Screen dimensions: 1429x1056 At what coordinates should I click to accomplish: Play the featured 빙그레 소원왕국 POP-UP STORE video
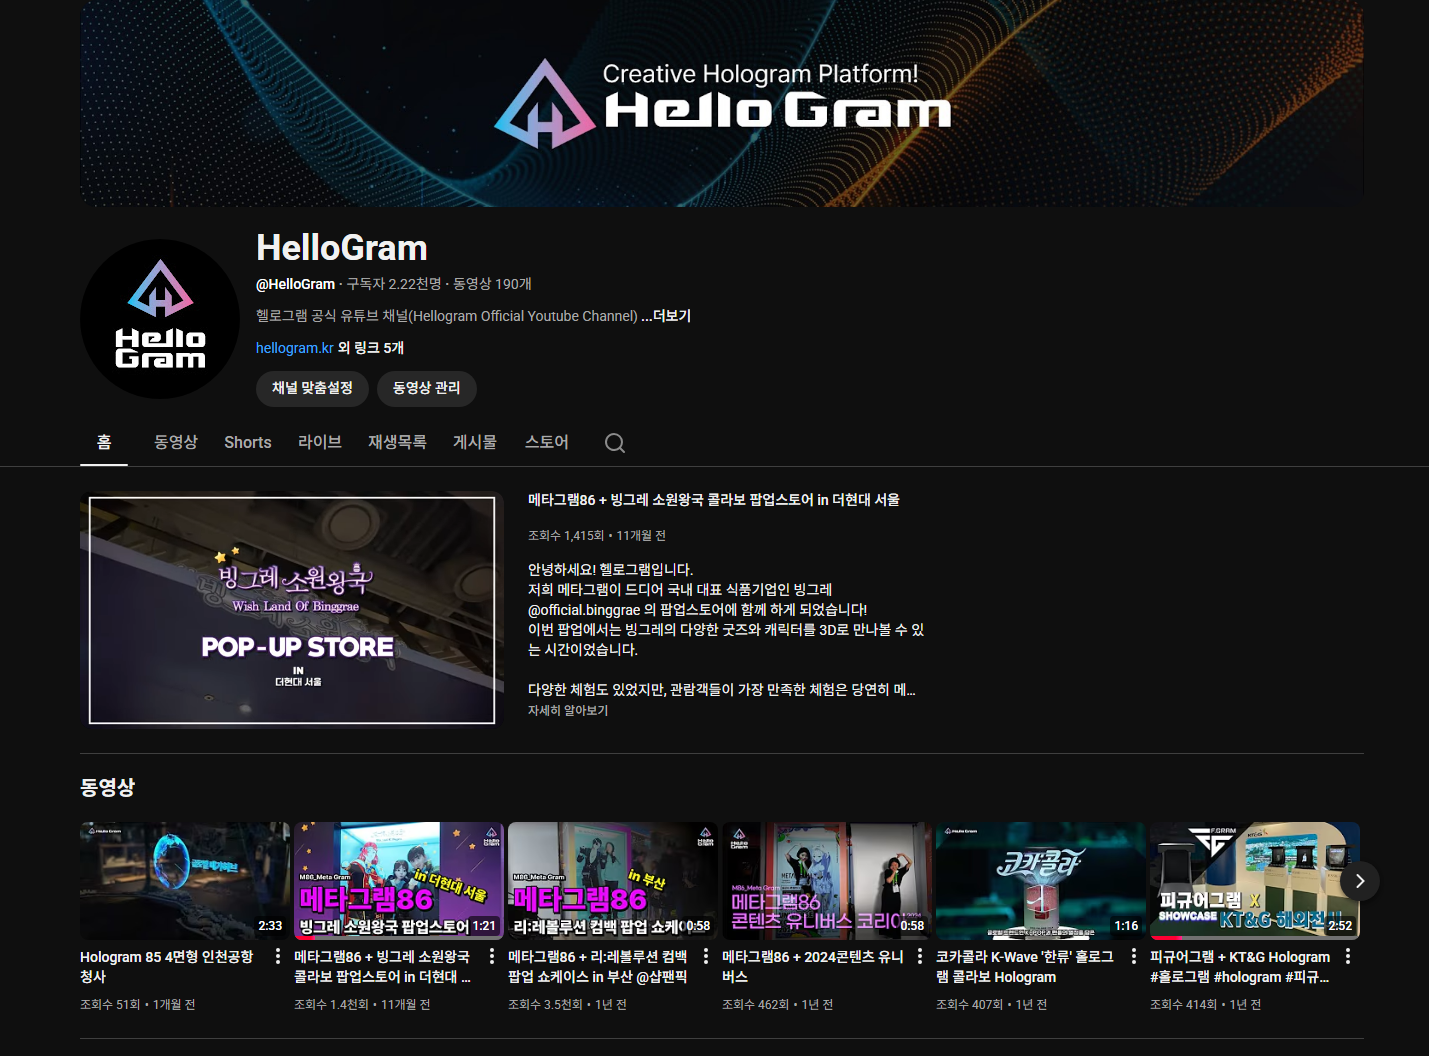pos(292,610)
